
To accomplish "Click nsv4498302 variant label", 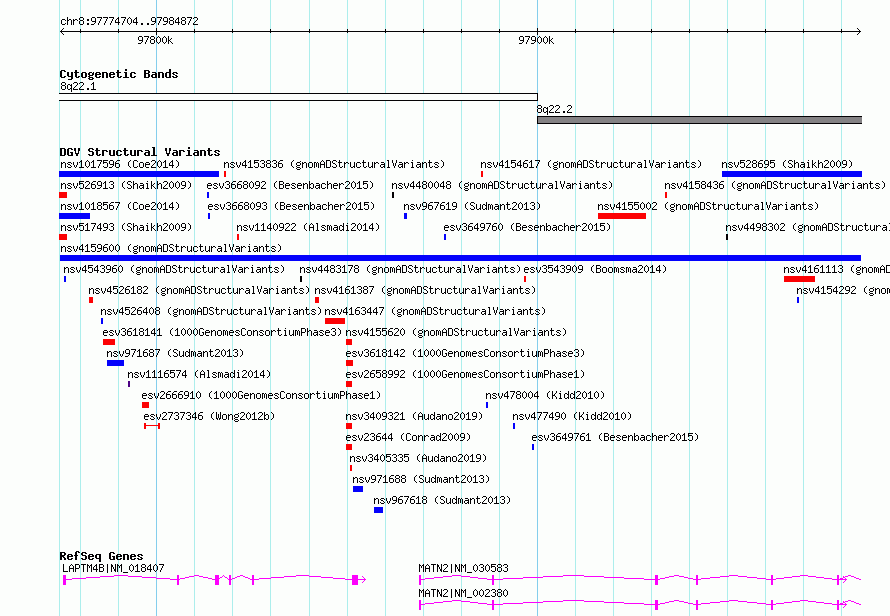I will pos(807,227).
